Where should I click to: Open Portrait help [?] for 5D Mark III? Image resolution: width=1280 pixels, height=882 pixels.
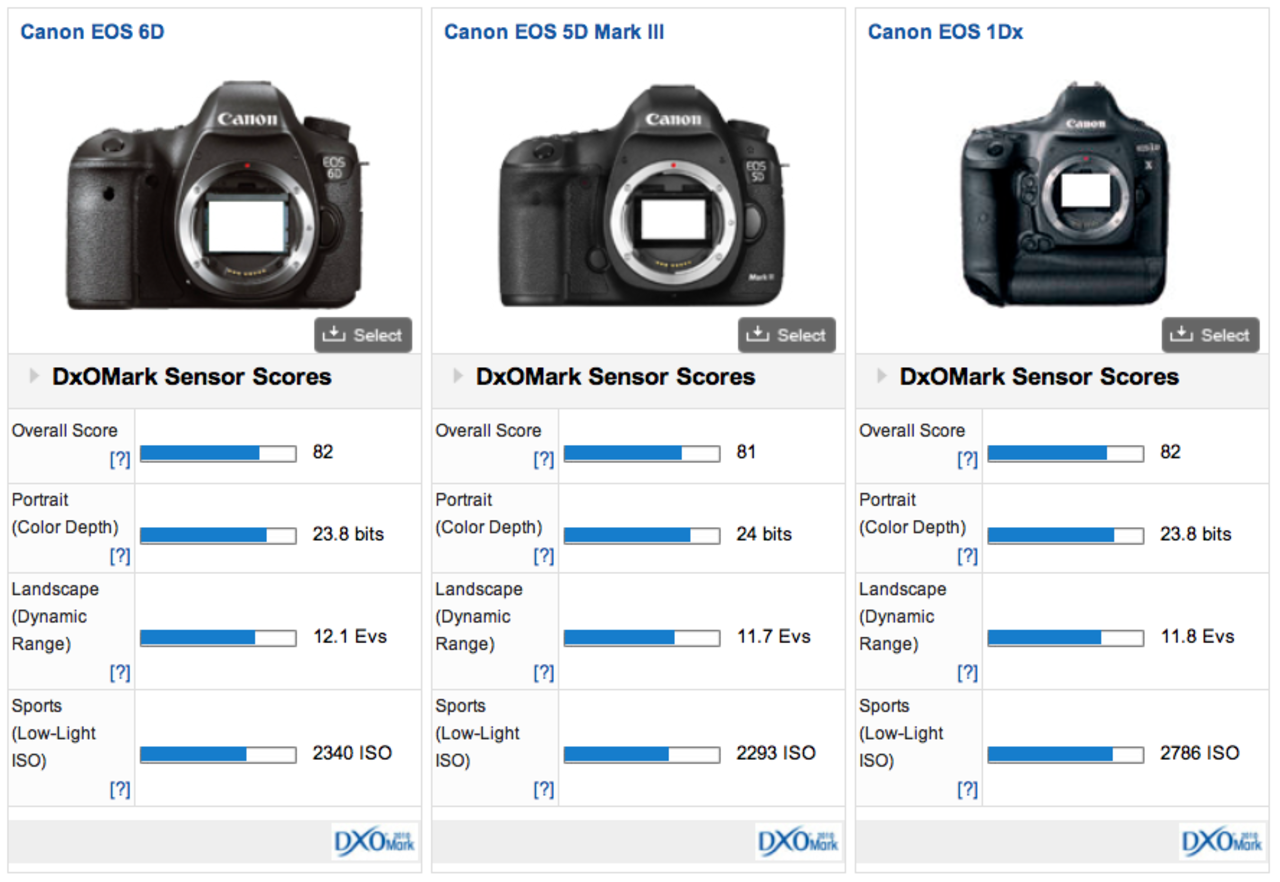click(x=544, y=555)
